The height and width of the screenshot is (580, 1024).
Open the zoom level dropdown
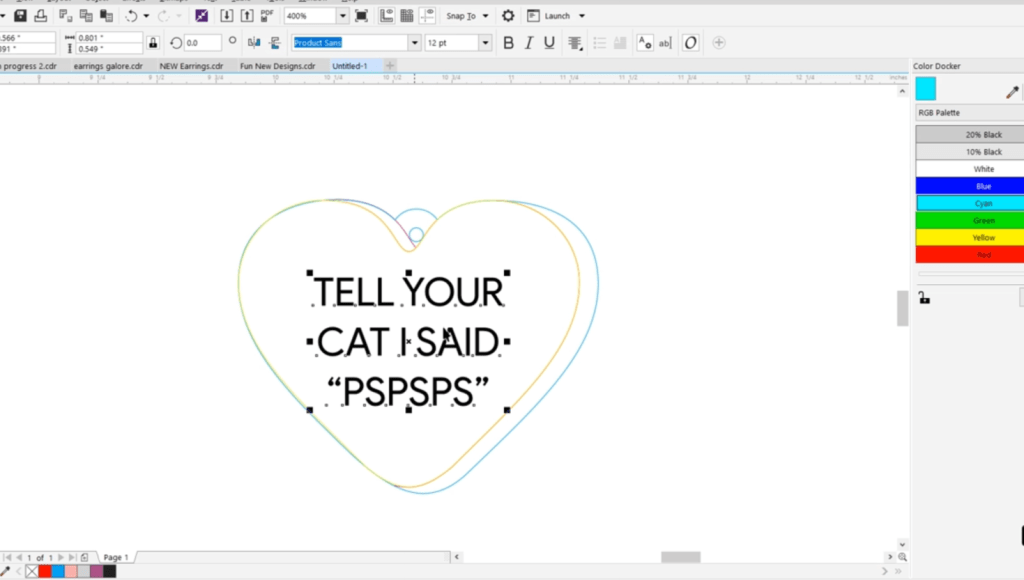(x=342, y=16)
